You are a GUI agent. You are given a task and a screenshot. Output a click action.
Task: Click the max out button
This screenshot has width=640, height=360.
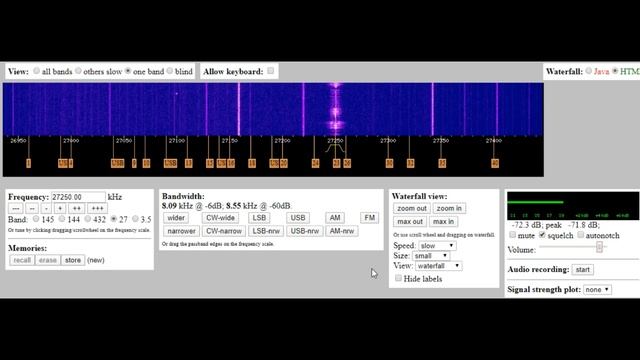click(410, 222)
